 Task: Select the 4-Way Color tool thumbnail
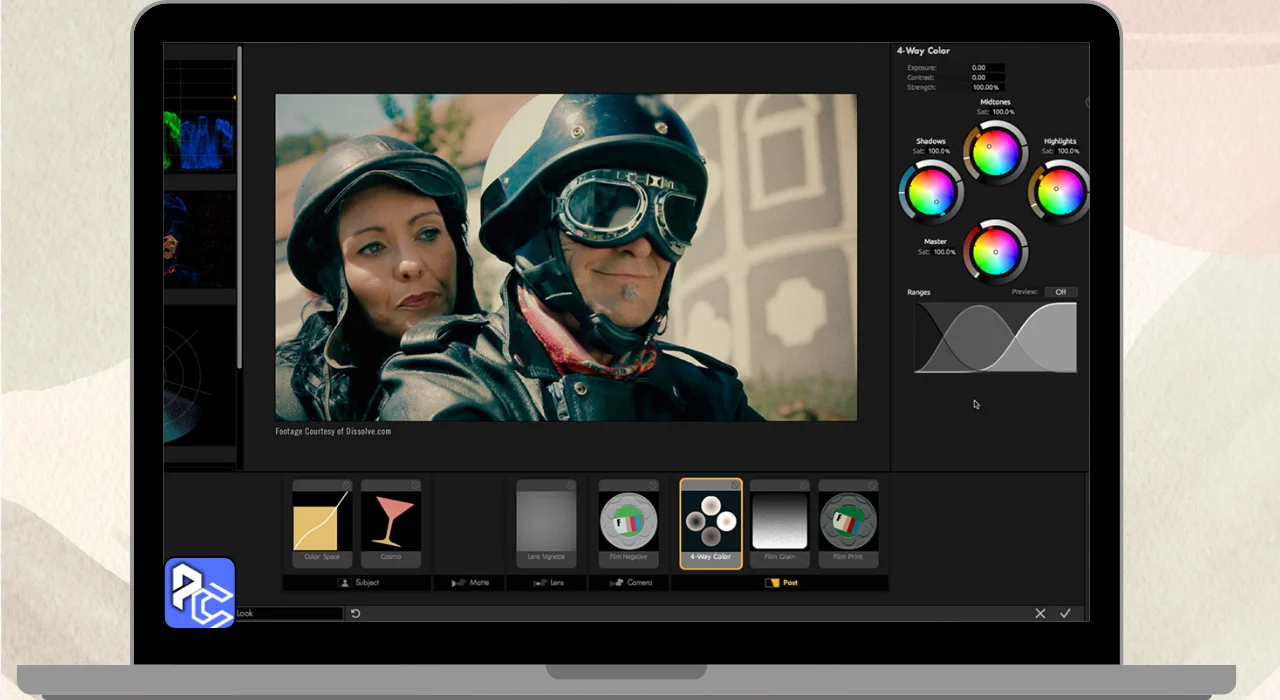[x=710, y=520]
